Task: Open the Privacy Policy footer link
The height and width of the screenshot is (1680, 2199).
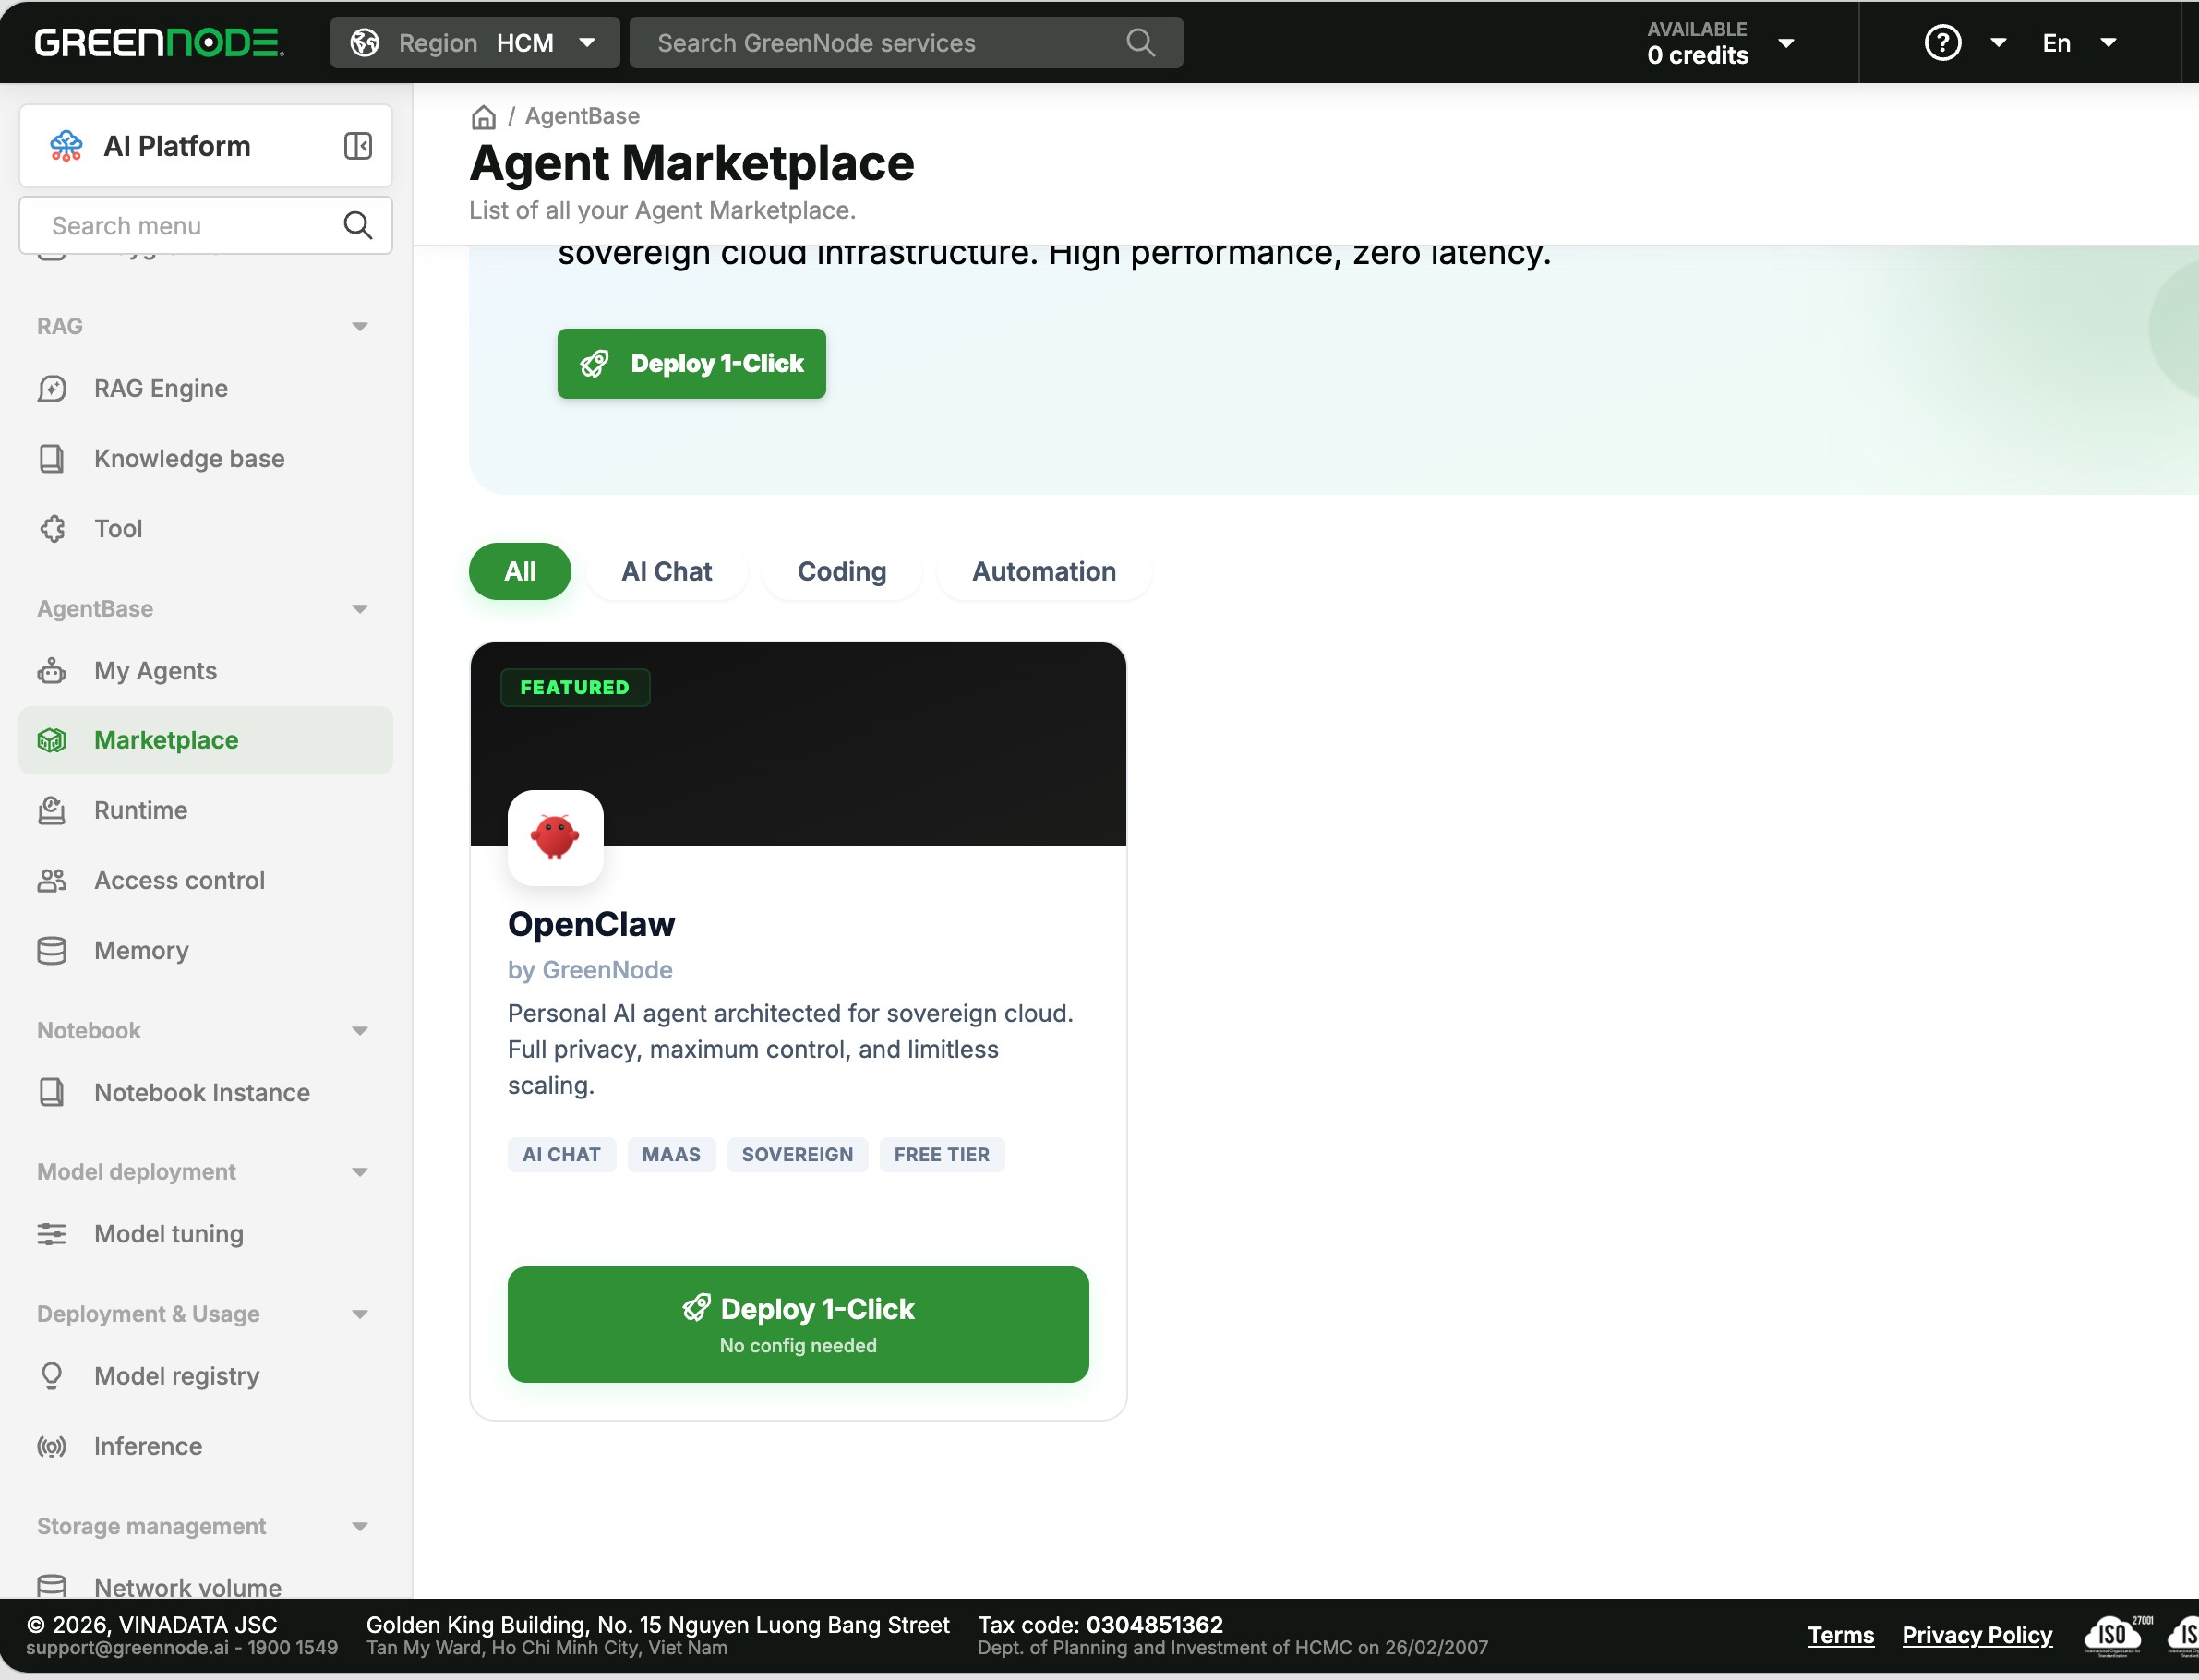Action: coord(1977,1635)
